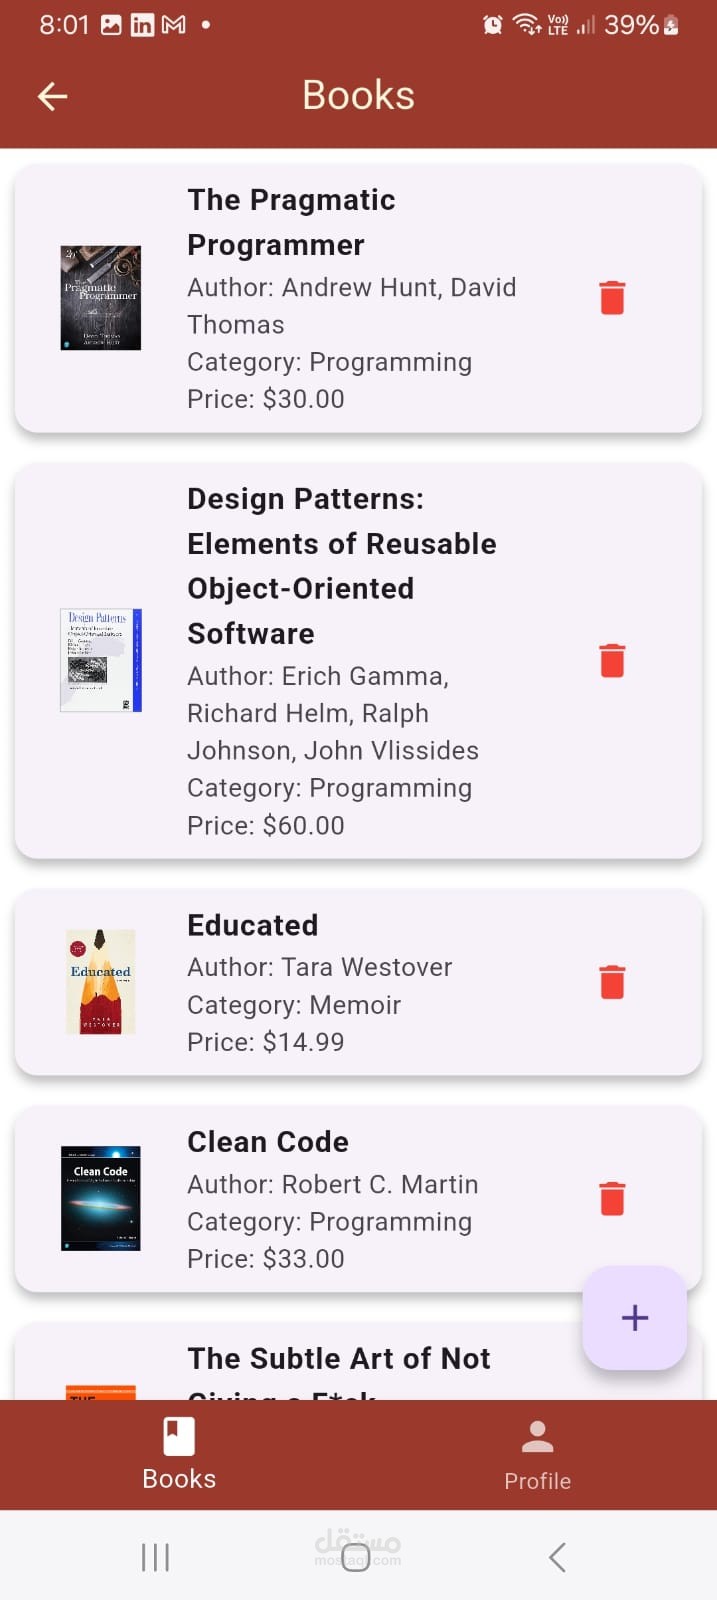The image size is (717, 1600).
Task: Delete the Design Patterns book
Action: [x=611, y=660]
